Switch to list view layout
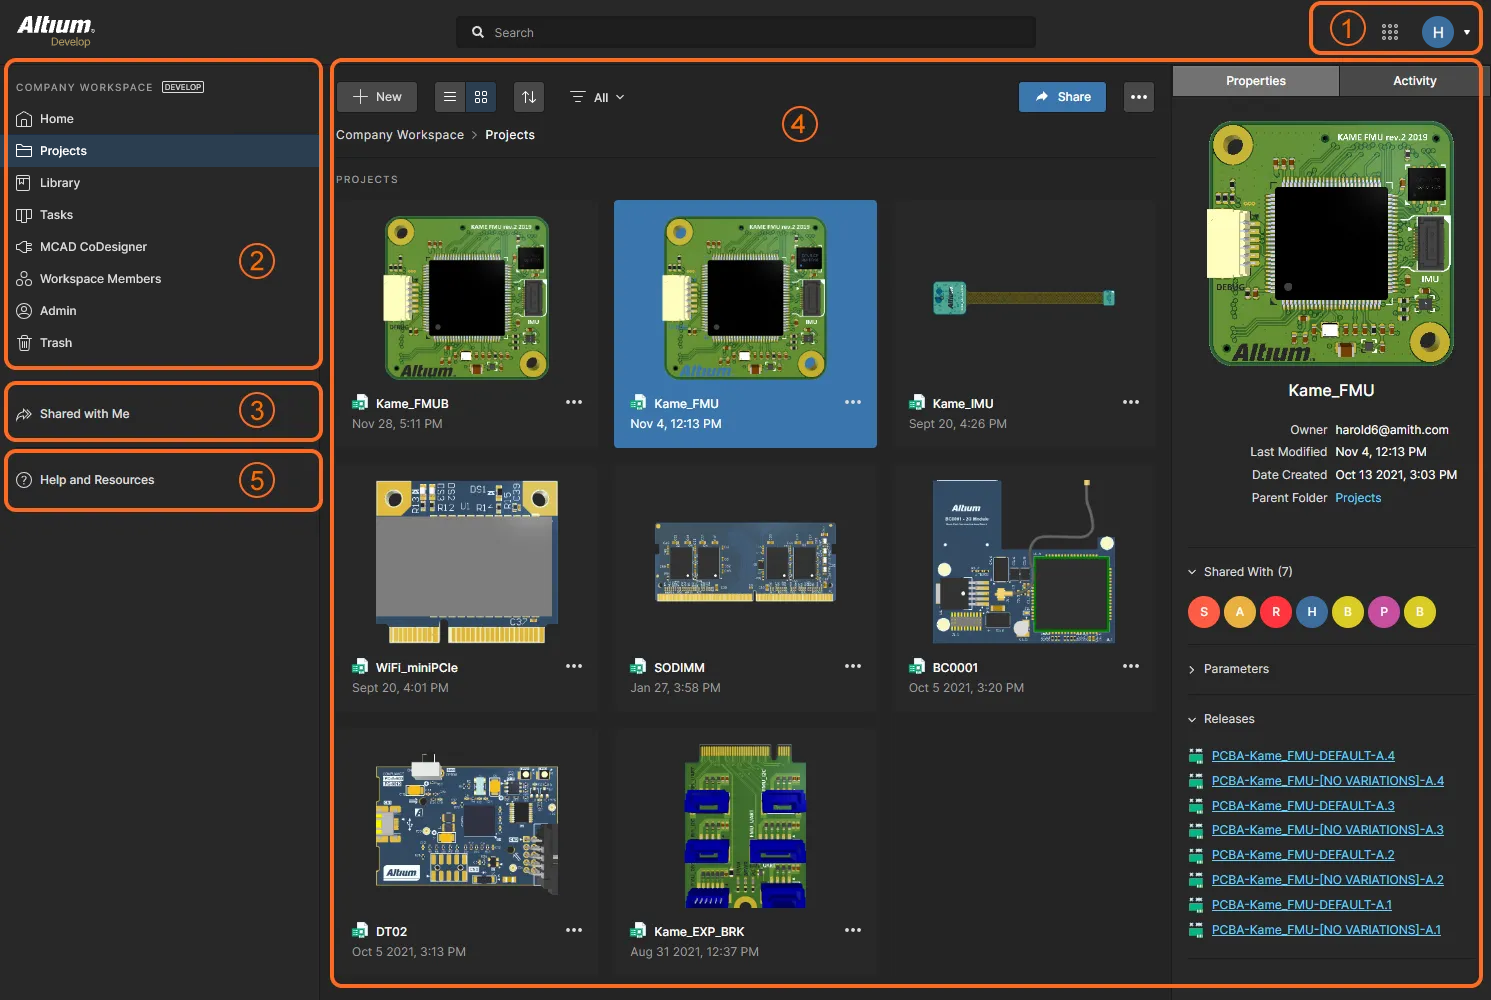Viewport: 1491px width, 1000px height. 450,97
